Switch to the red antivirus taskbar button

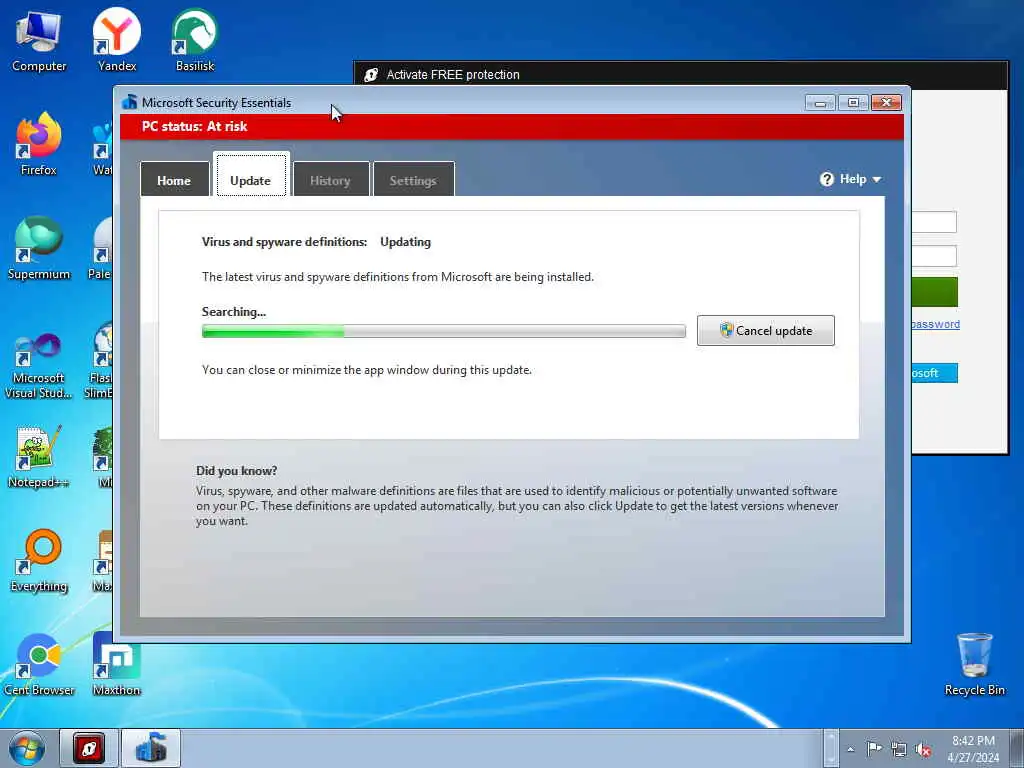[89, 748]
